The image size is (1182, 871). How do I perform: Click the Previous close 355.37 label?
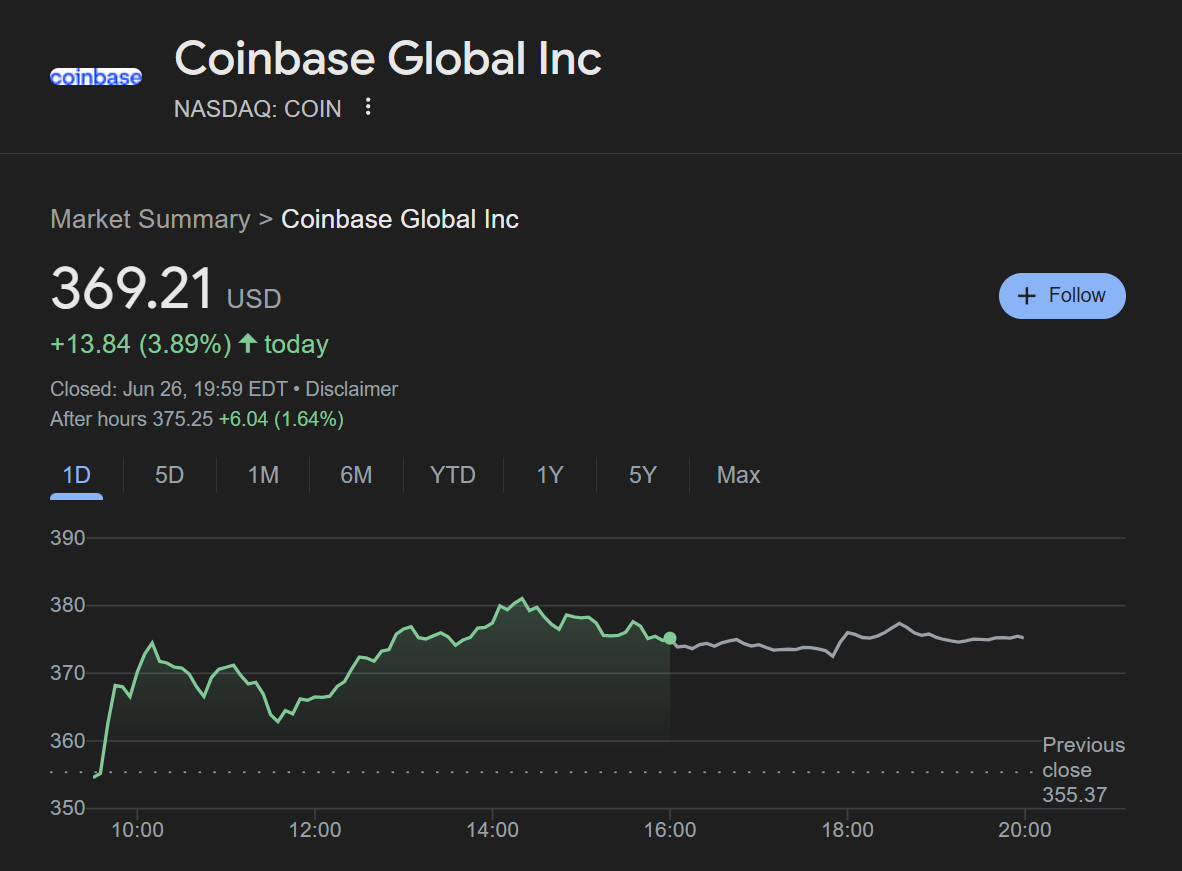coord(1083,770)
